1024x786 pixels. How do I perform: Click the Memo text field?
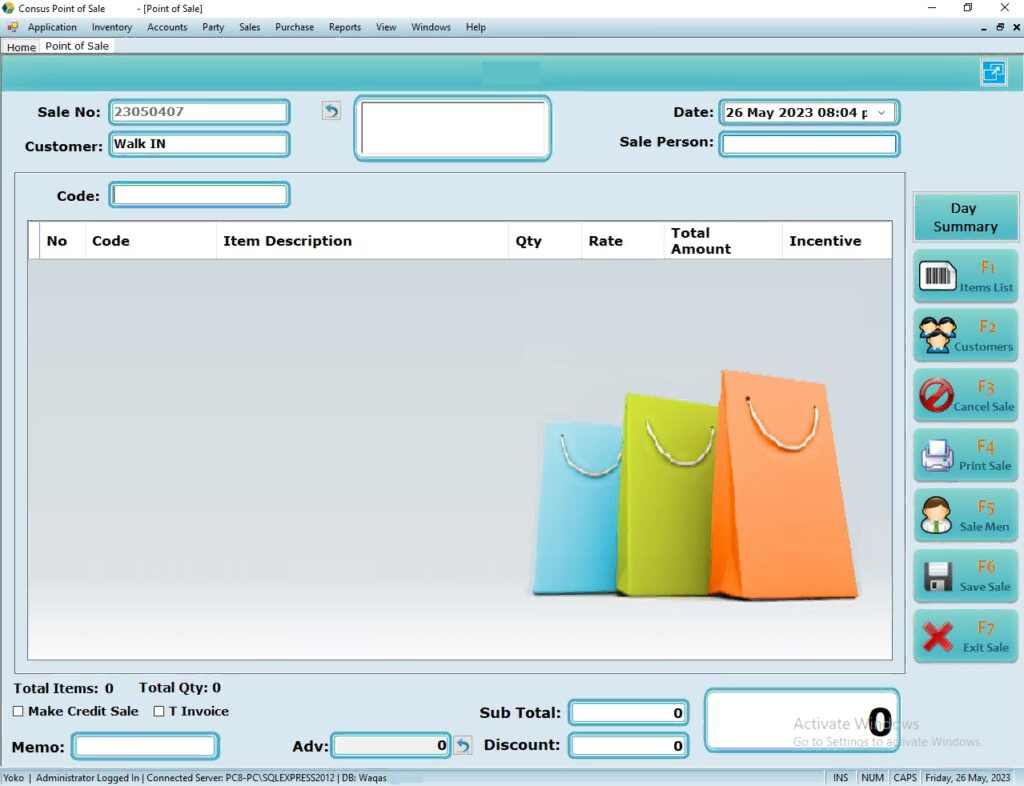[x=145, y=746]
